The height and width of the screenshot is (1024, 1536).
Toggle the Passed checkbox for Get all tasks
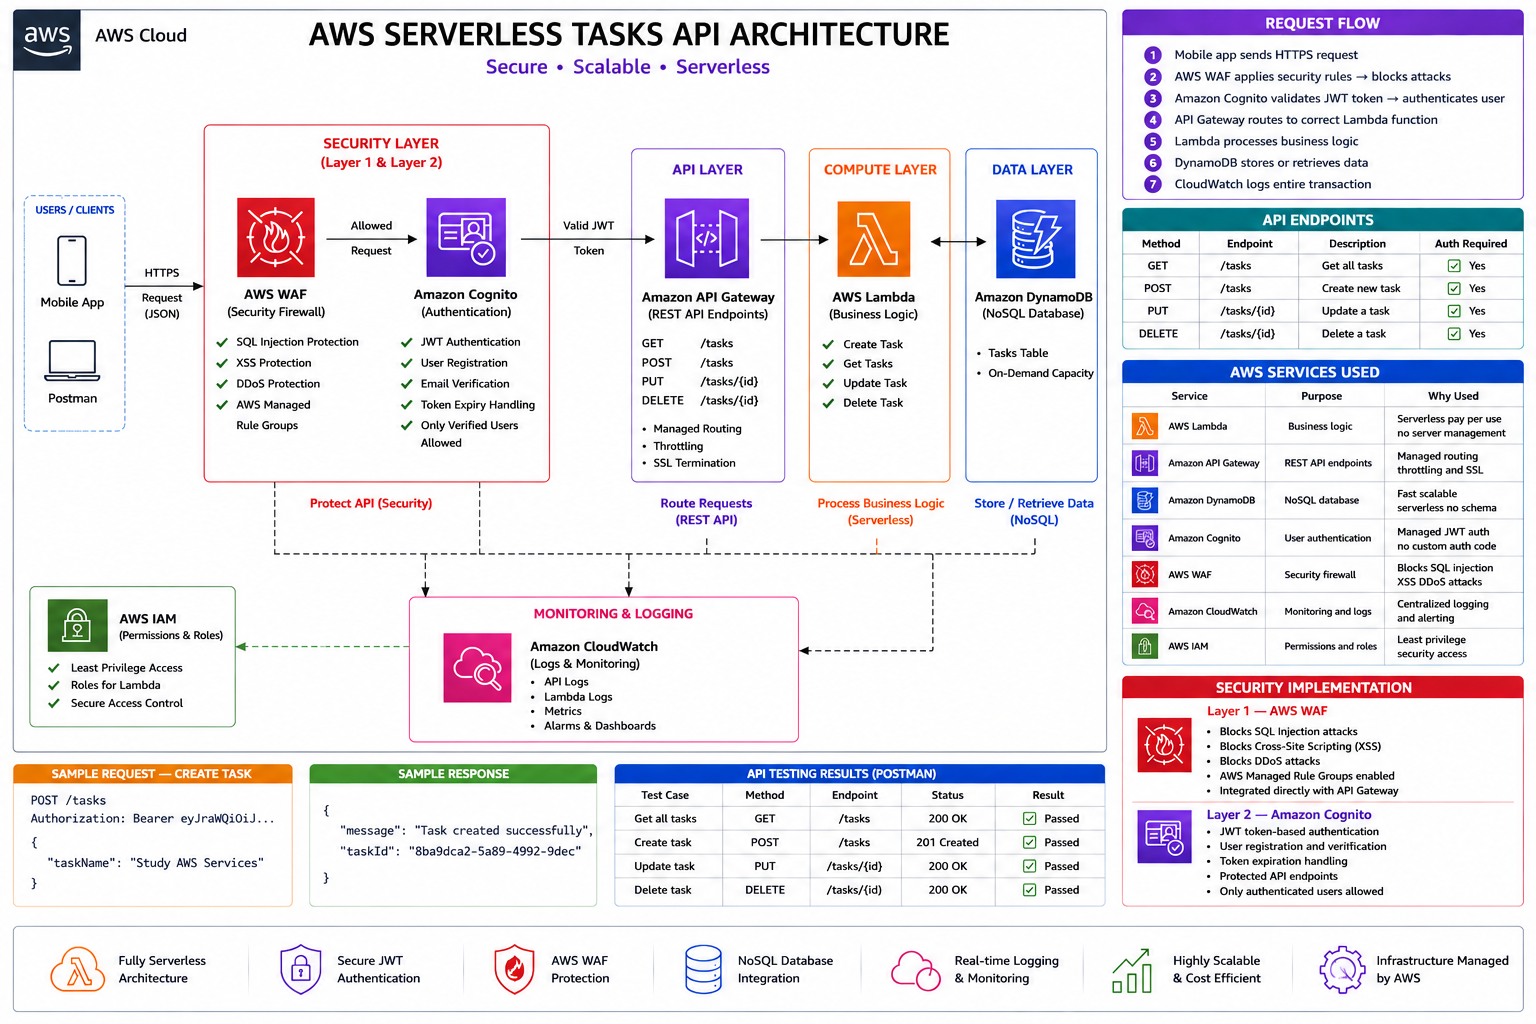pos(1029,818)
